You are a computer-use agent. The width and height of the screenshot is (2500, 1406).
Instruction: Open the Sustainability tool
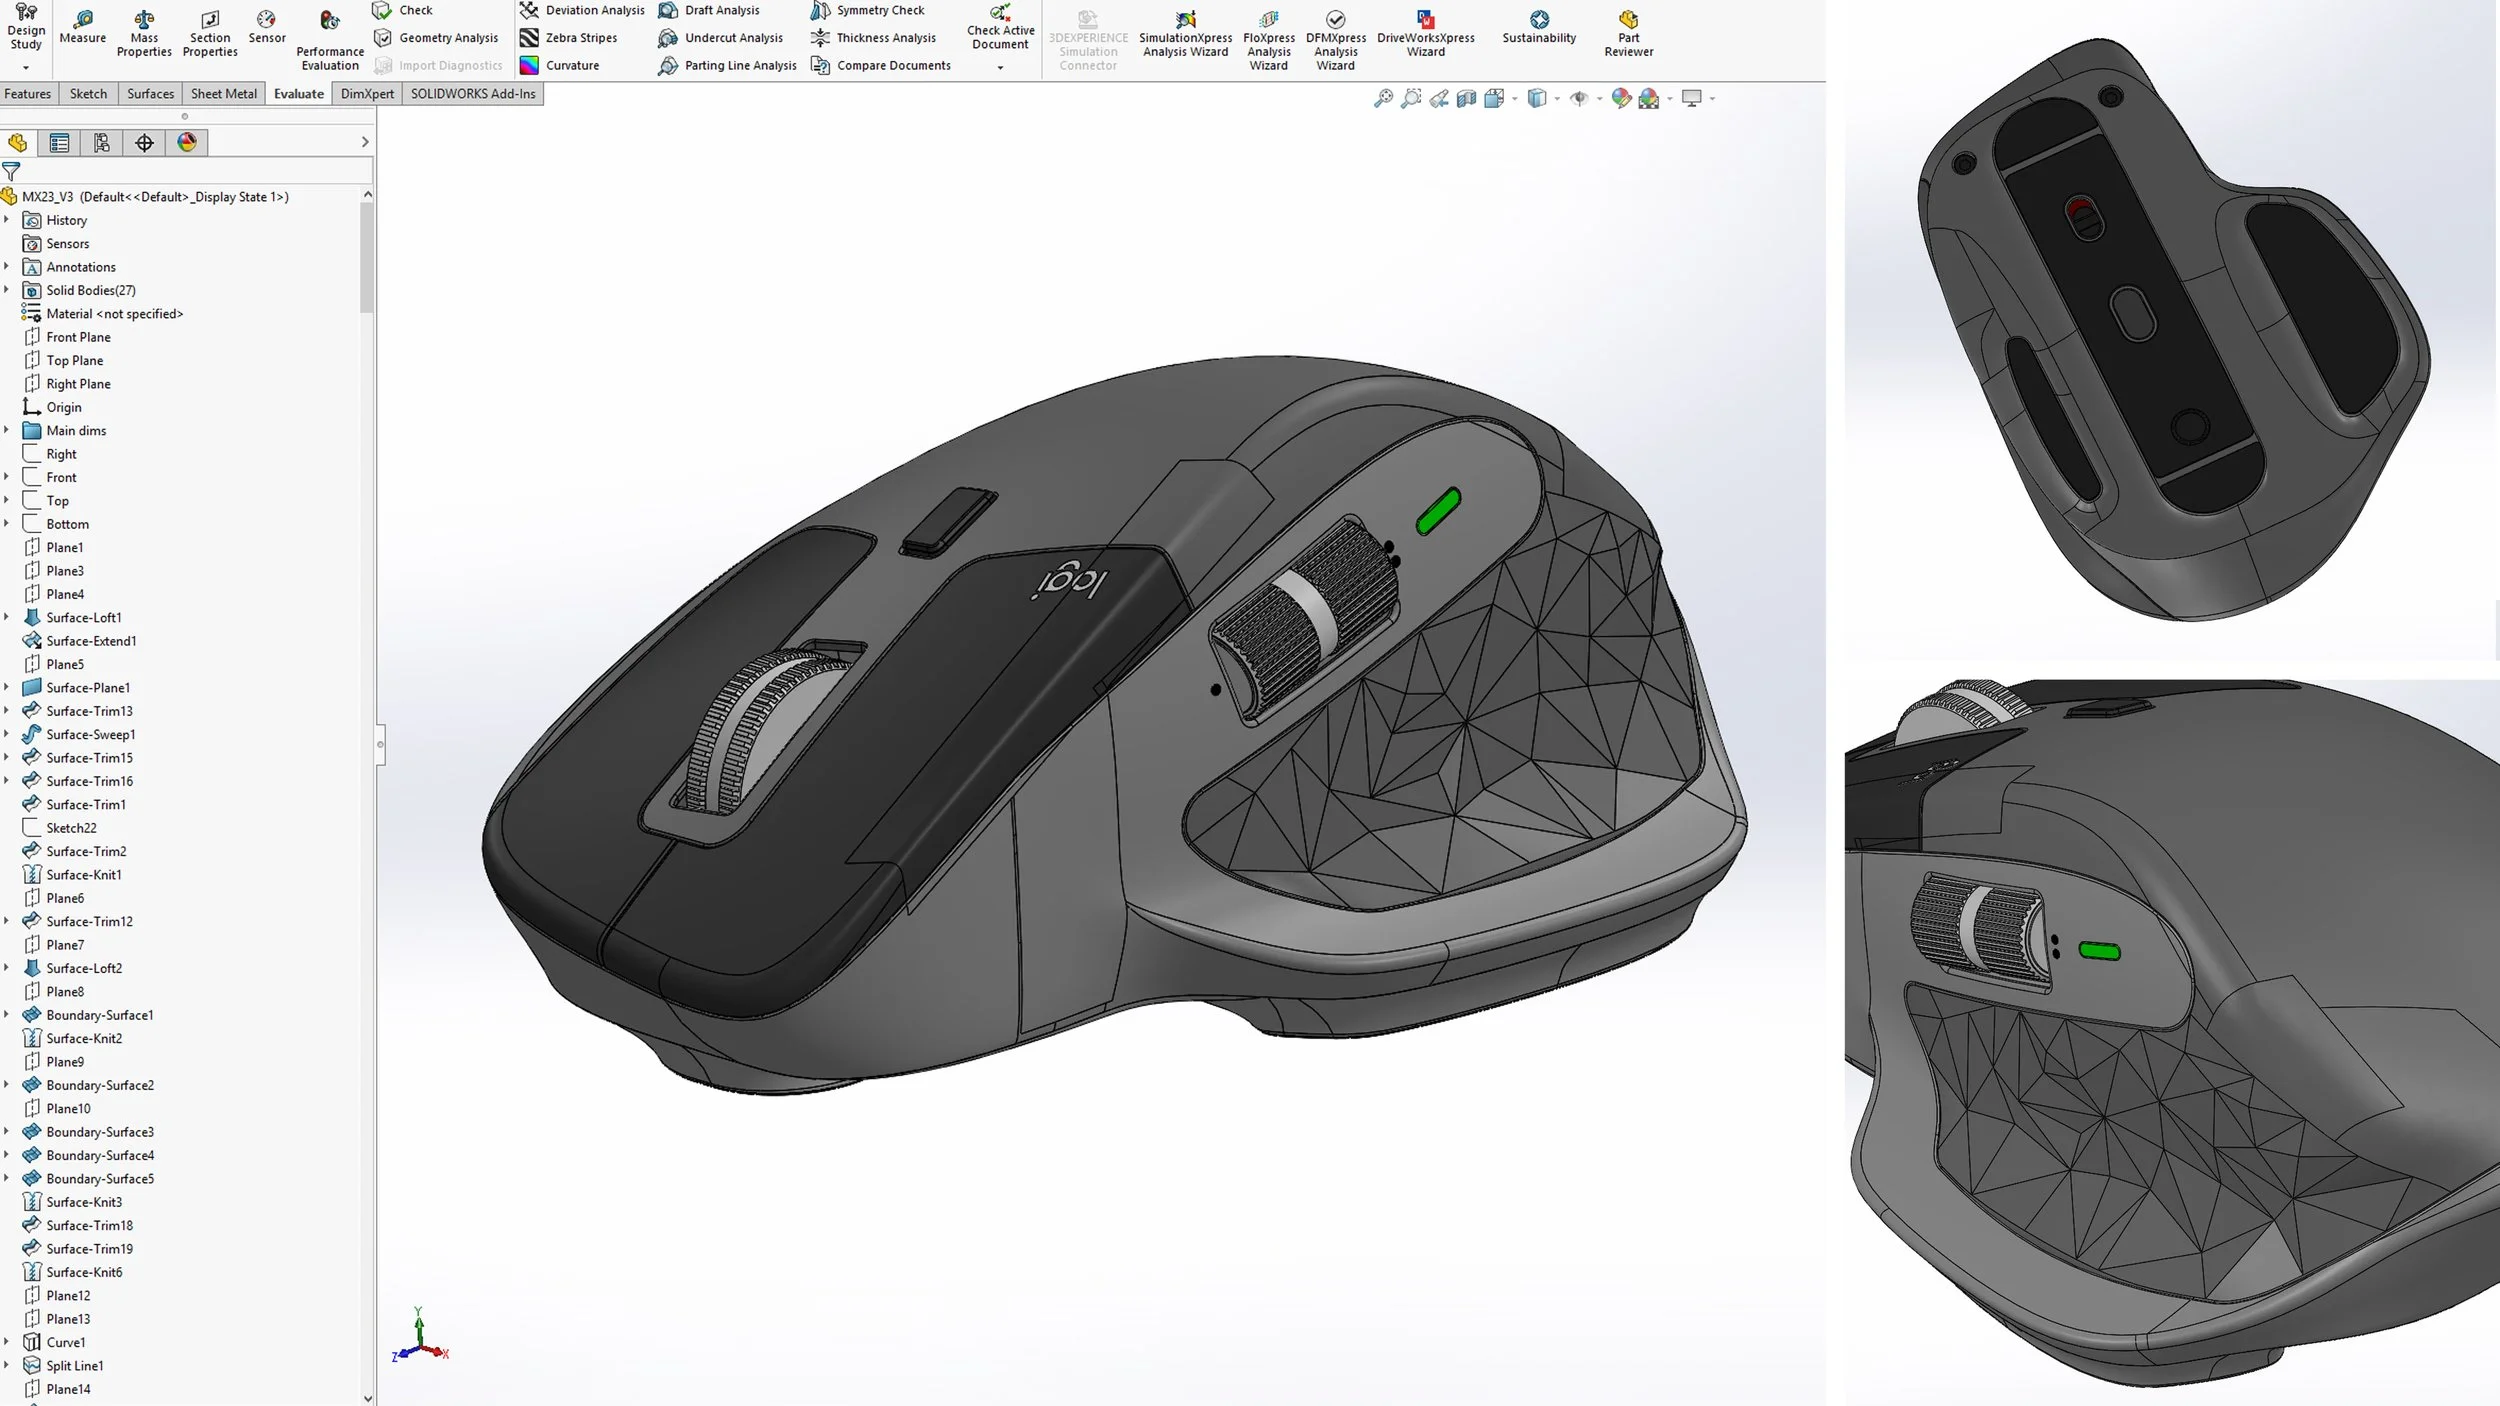pyautogui.click(x=1539, y=20)
